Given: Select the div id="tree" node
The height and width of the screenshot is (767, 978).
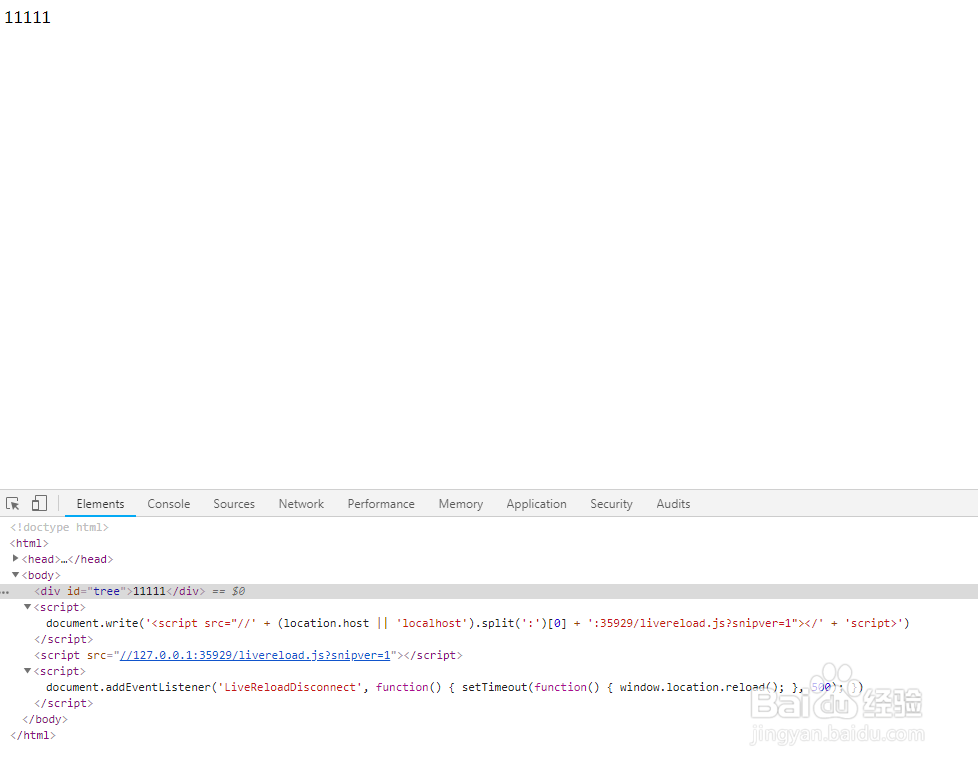Looking at the screenshot, I should coord(489,591).
